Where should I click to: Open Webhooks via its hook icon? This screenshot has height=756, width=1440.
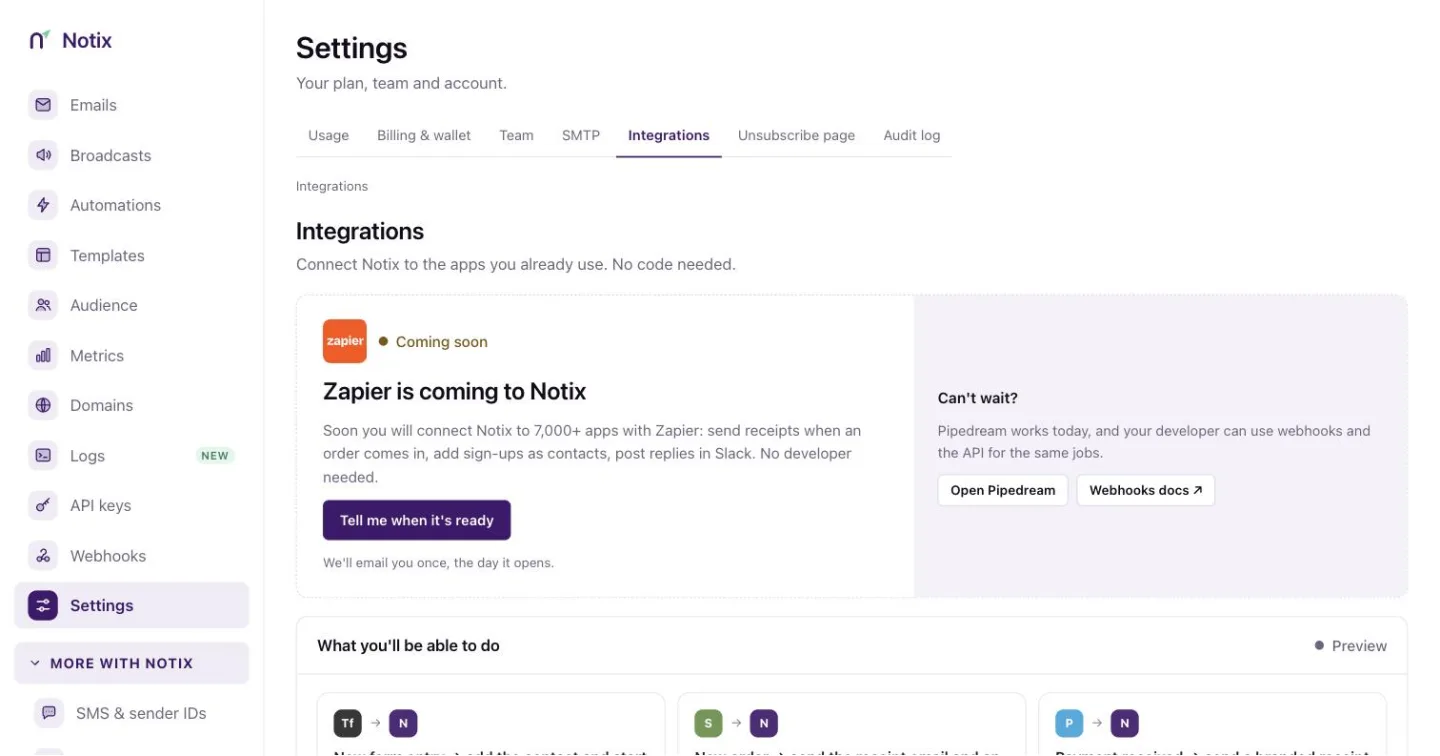[x=43, y=555]
